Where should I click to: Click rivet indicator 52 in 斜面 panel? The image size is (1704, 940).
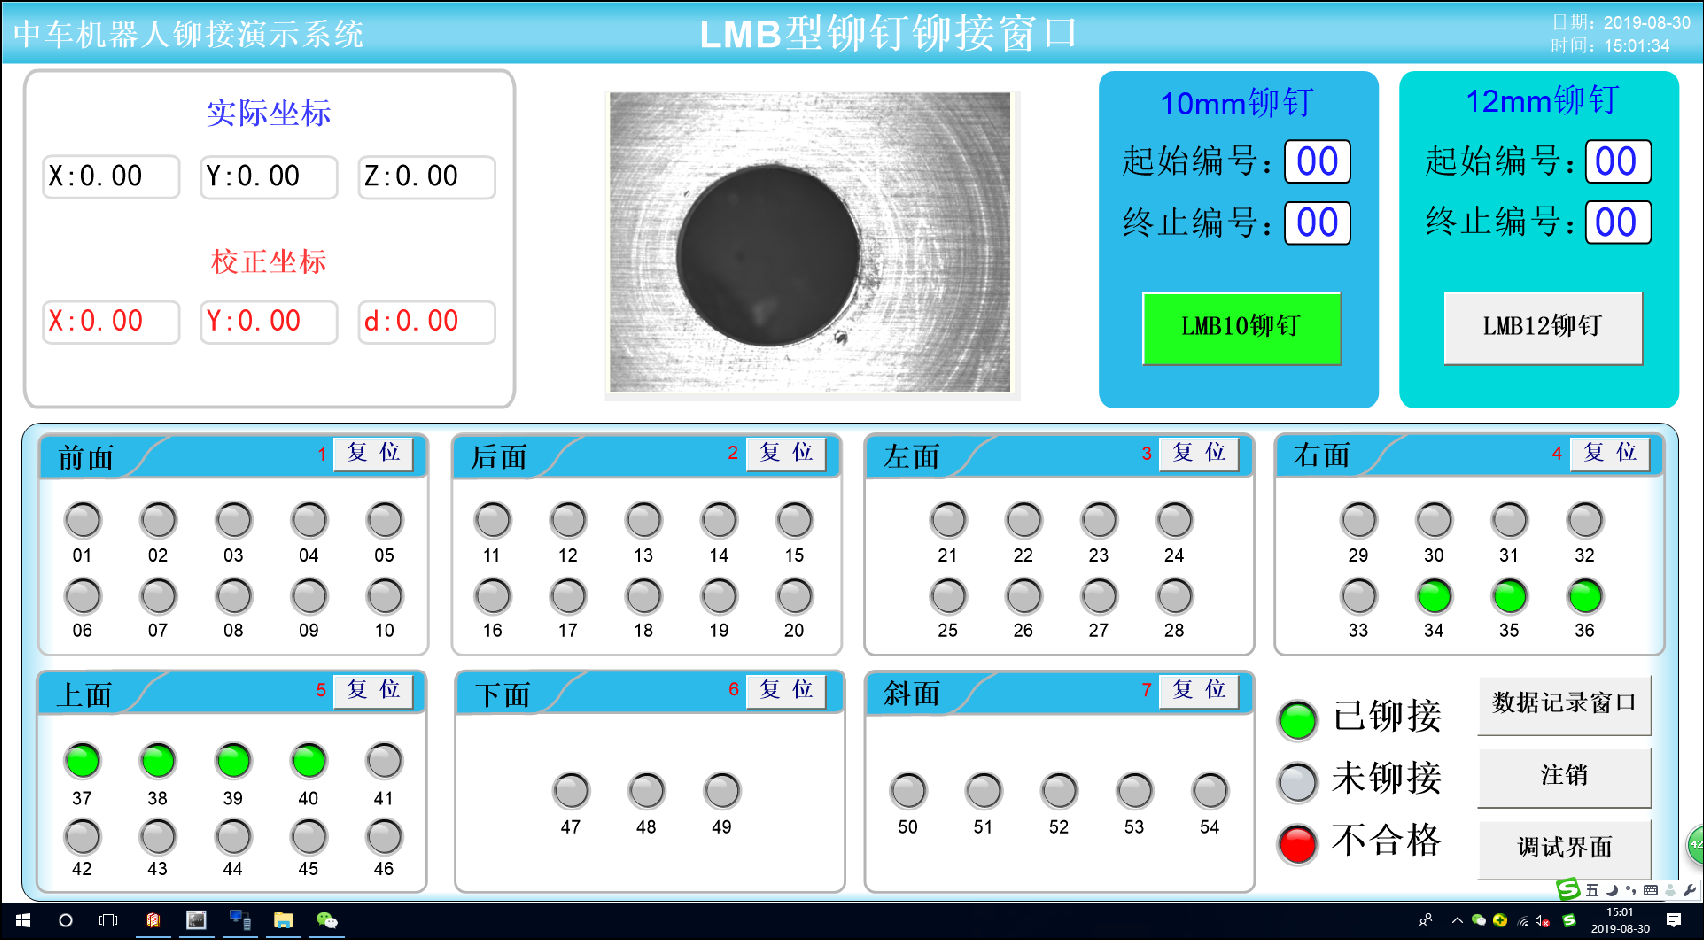point(1059,791)
